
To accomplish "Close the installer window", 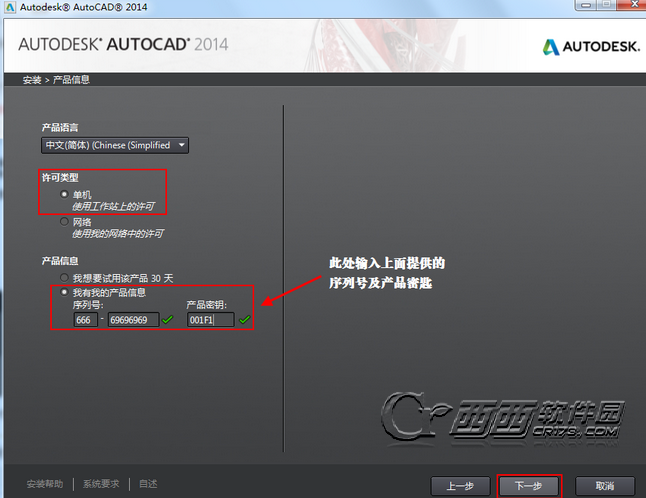I will [632, 5].
